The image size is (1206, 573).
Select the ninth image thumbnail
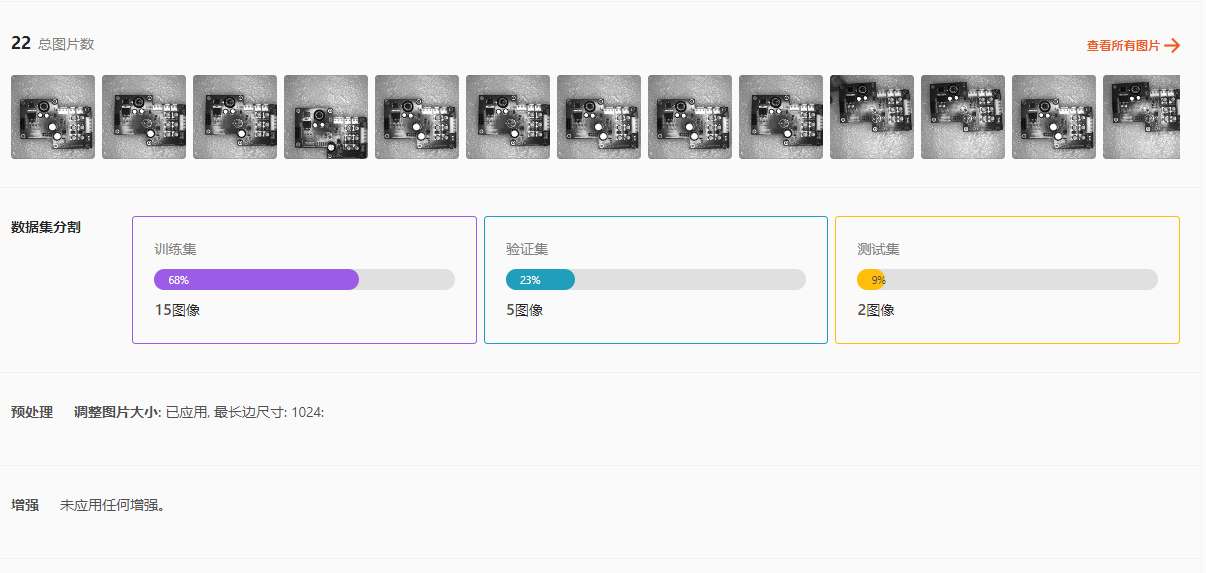coord(781,117)
